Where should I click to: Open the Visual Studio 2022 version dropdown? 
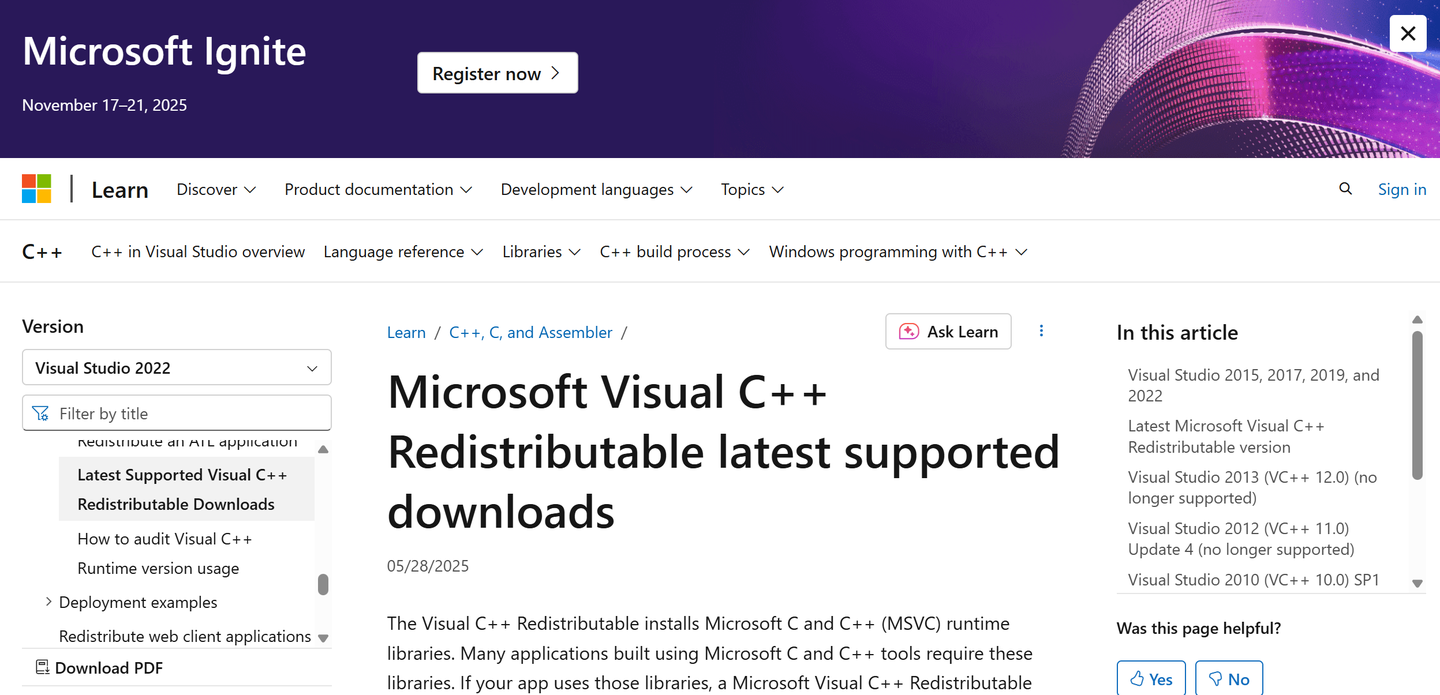176,367
